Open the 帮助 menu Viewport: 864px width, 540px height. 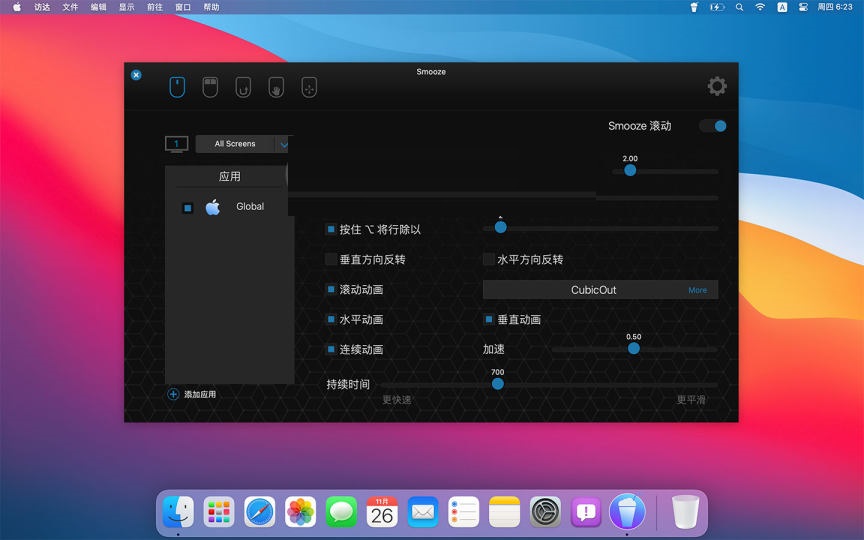coord(212,7)
